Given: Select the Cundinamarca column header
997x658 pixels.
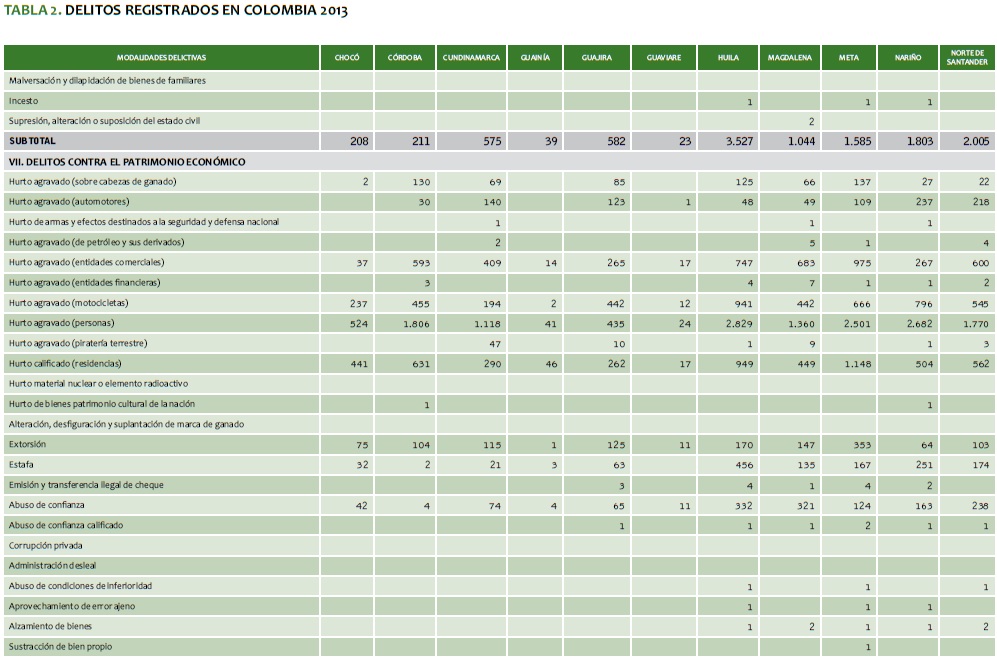Looking at the screenshot, I should [x=470, y=58].
